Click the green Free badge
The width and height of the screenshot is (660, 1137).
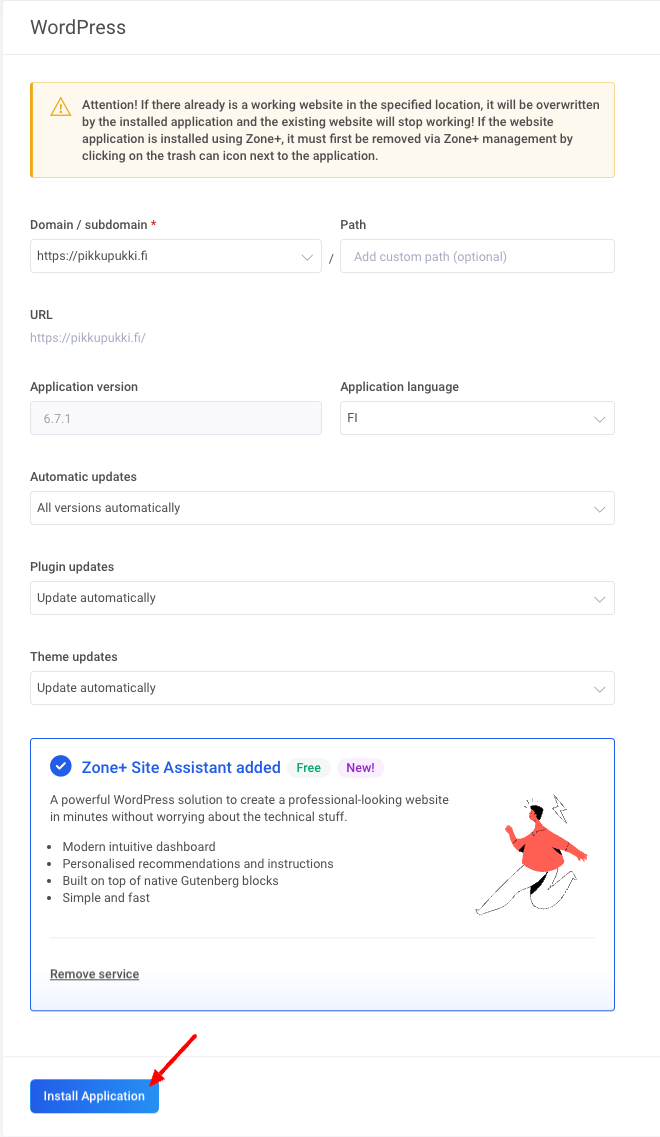[308, 768]
